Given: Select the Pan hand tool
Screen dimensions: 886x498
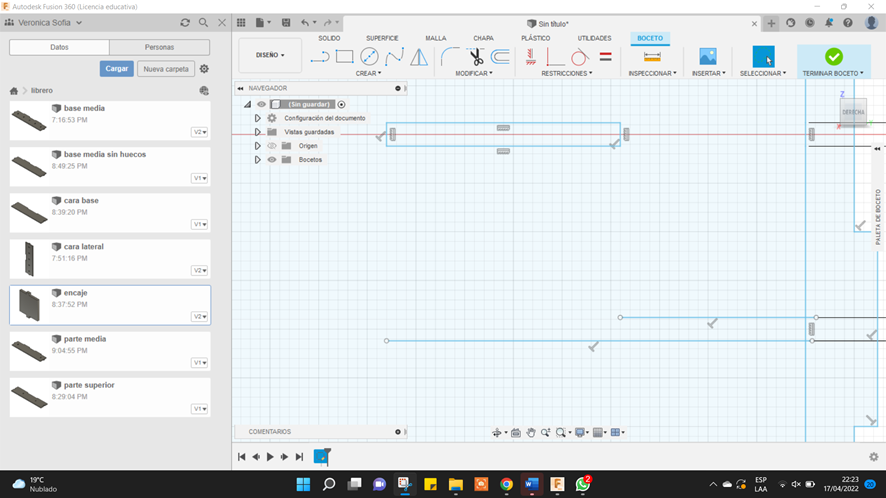Looking at the screenshot, I should [531, 432].
